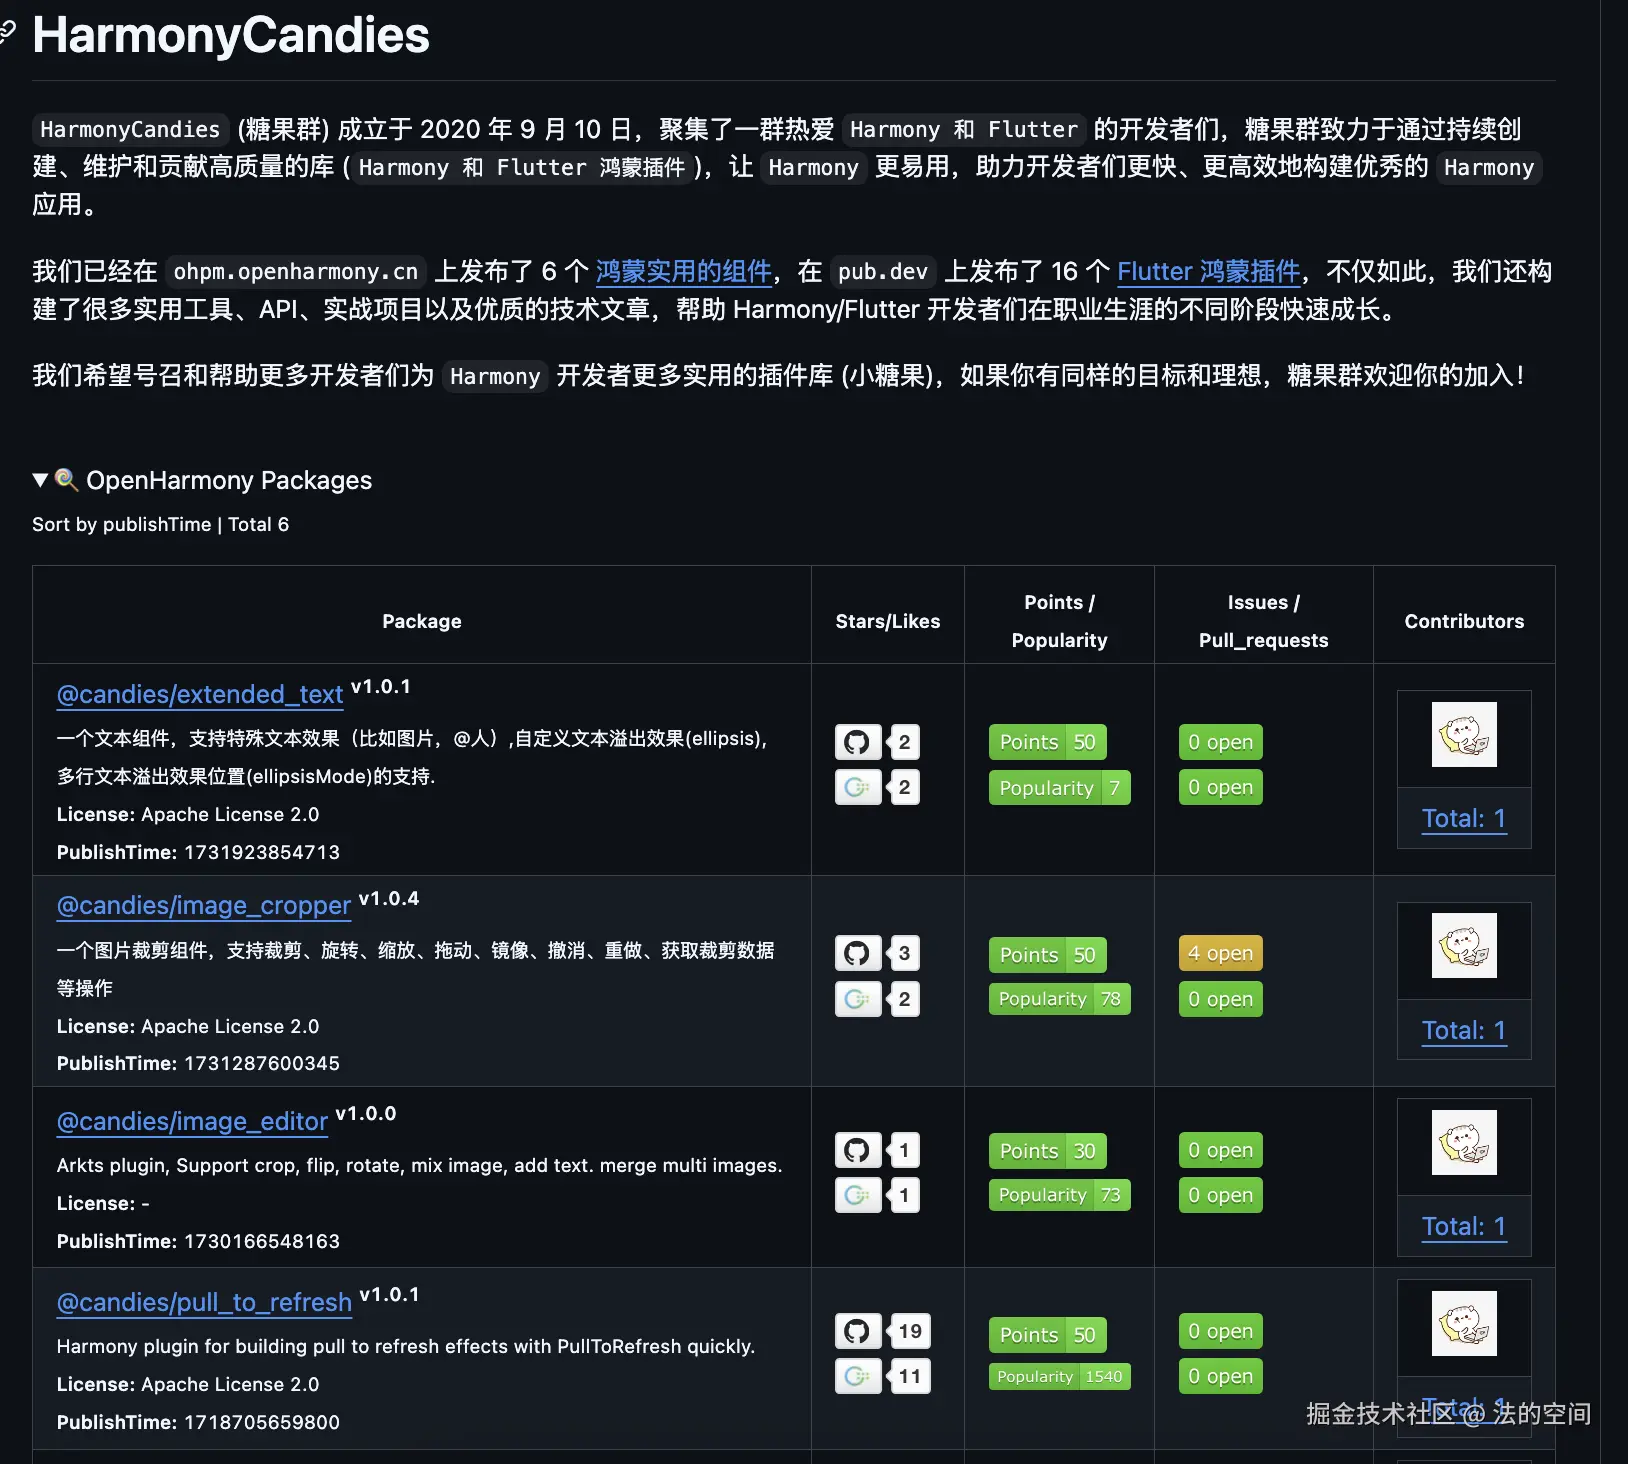Click the 4 open issues badge for image_cropper
Image resolution: width=1628 pixels, height=1464 pixels.
coord(1219,953)
